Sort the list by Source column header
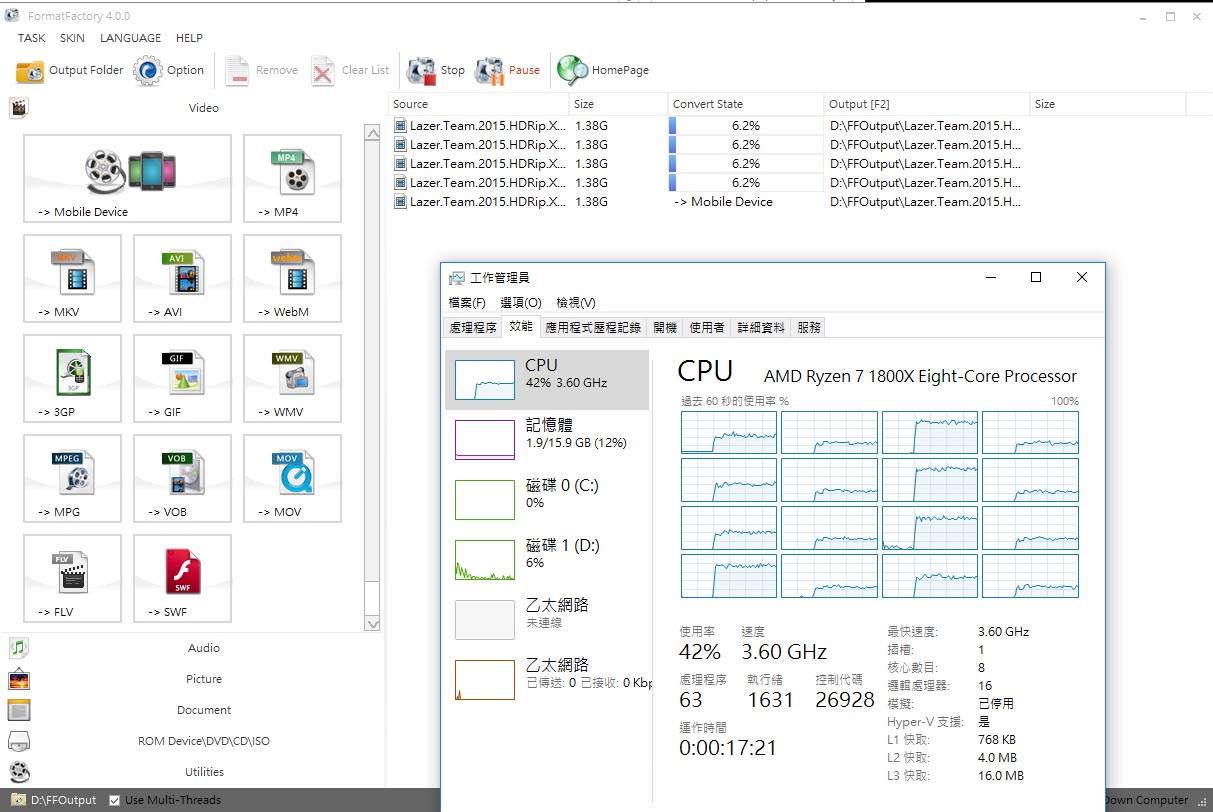The height and width of the screenshot is (812, 1213). [478, 104]
